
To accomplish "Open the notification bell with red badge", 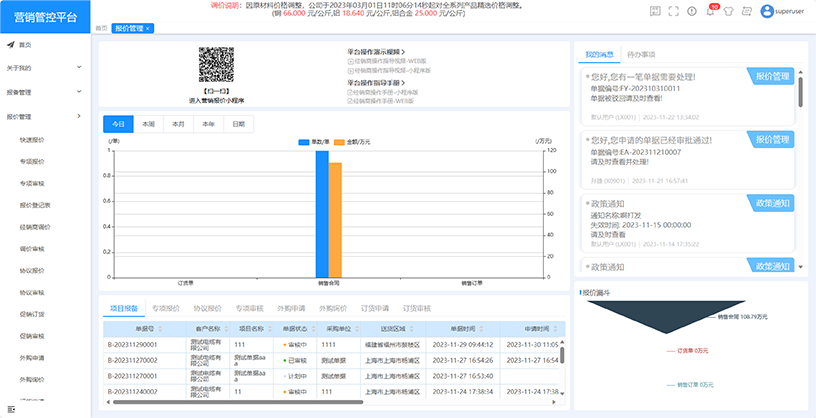I will 710,11.
